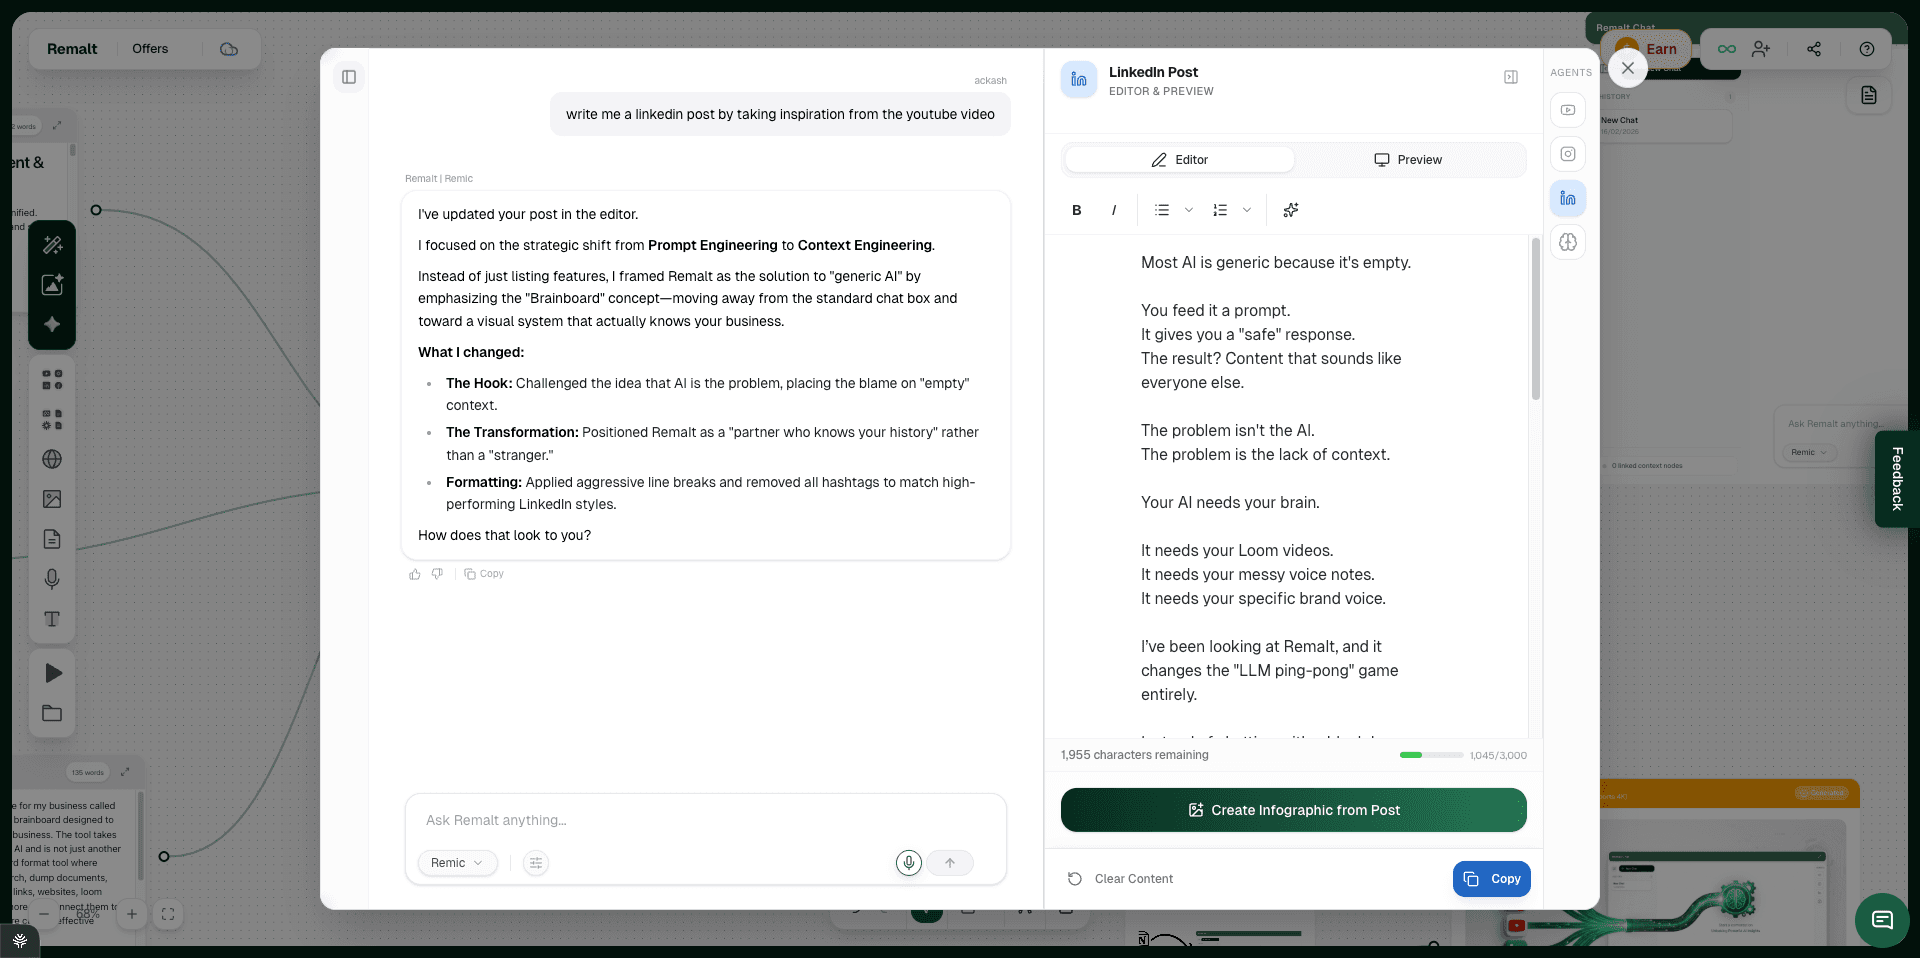Expand the bullet list dropdown arrow
This screenshot has height=958, width=1920.
pyautogui.click(x=1189, y=210)
